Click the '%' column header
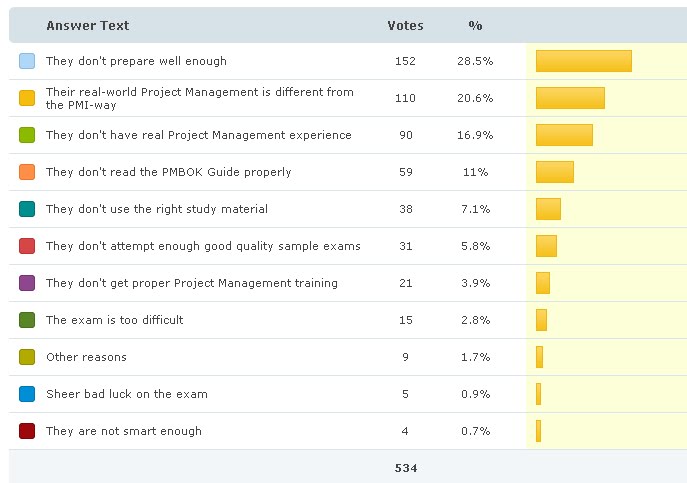This screenshot has width=687, height=483. [x=475, y=26]
